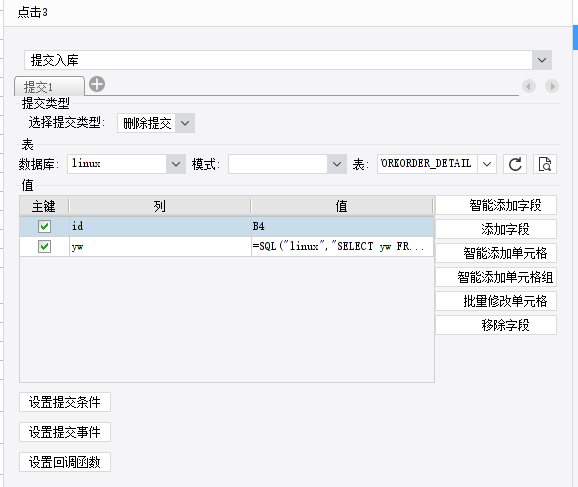The image size is (578, 487).
Task: Open the preview table data icon
Action: pos(545,164)
